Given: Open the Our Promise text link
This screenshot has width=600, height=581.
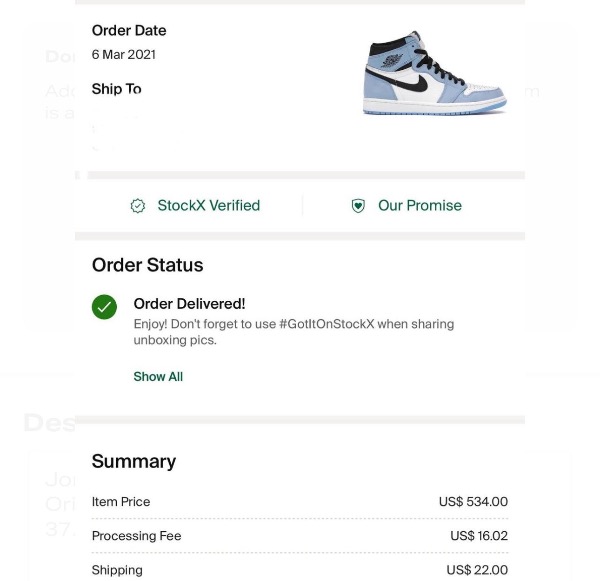Looking at the screenshot, I should 419,206.
